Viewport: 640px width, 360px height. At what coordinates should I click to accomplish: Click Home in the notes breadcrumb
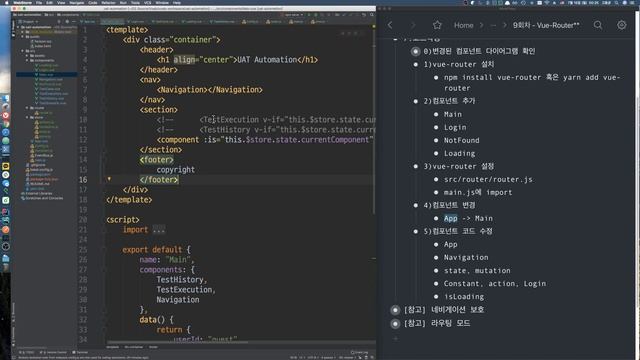click(x=464, y=25)
